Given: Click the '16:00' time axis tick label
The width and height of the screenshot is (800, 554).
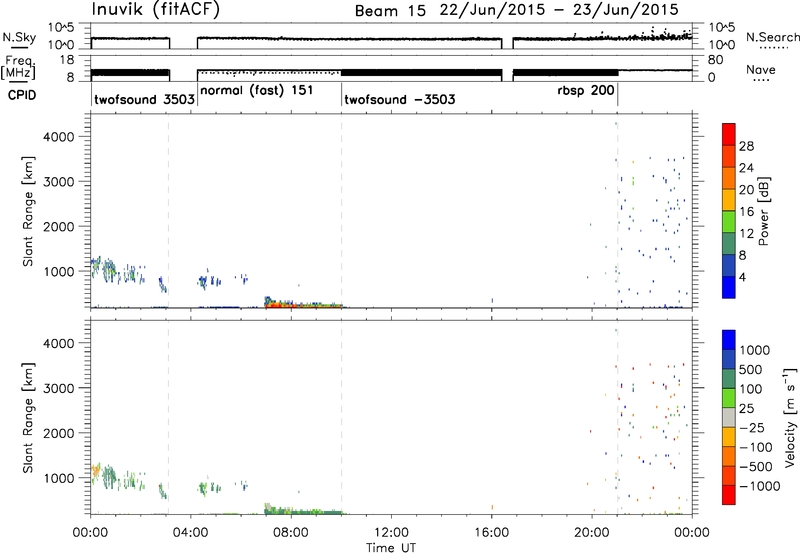Looking at the screenshot, I should click(x=491, y=533).
